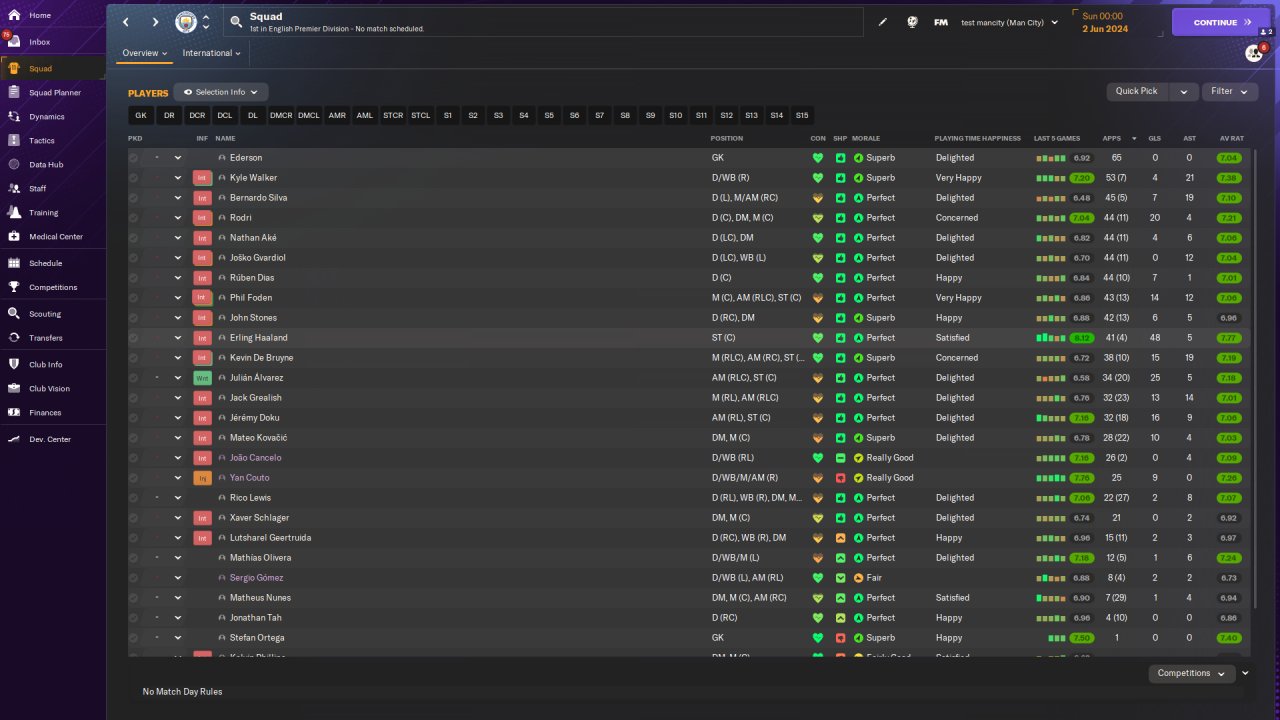Open the Inbox from the sidebar
1280x720 pixels.
point(40,42)
